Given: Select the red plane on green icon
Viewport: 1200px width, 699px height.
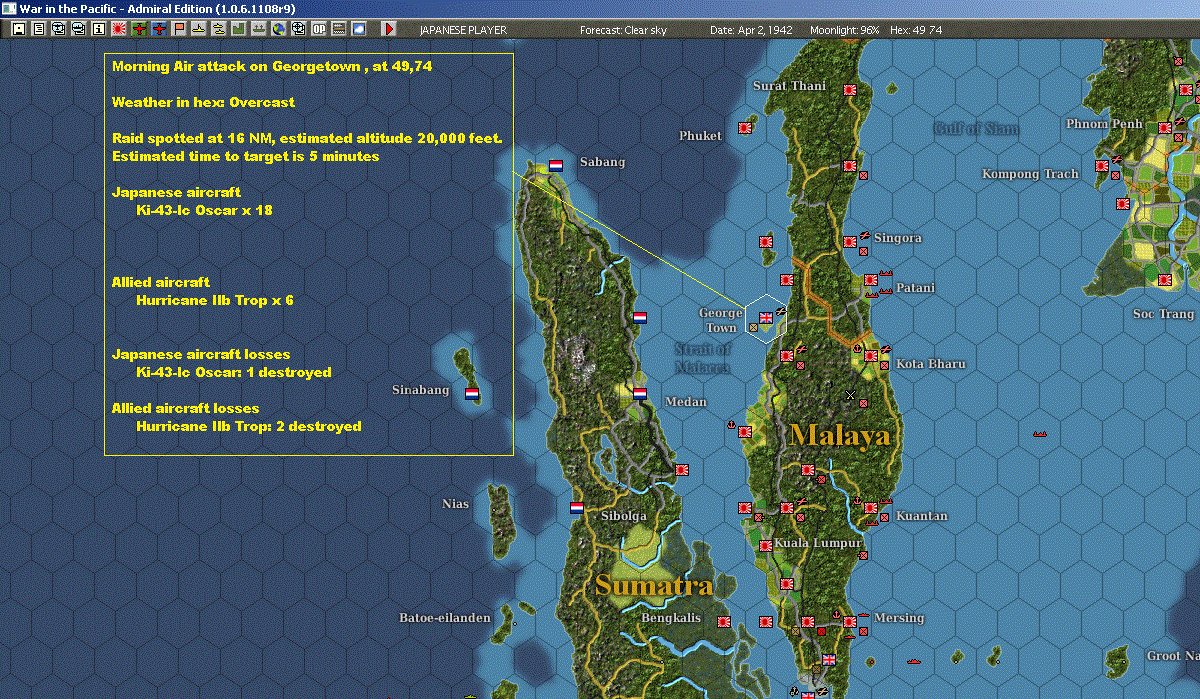Looking at the screenshot, I should pyautogui.click(x=139, y=29).
